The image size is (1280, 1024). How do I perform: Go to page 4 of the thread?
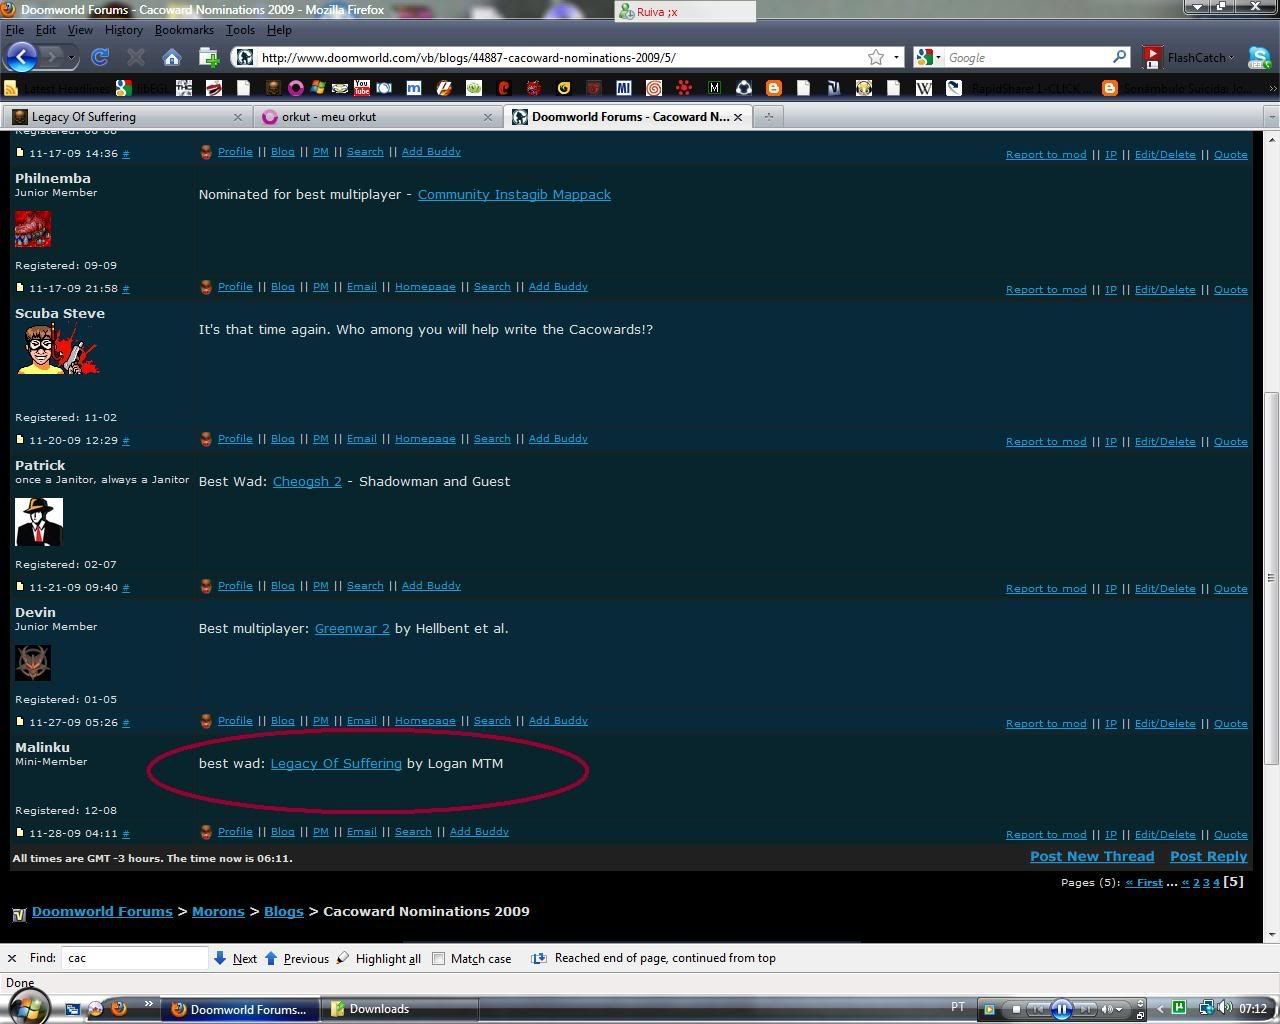coord(1216,882)
